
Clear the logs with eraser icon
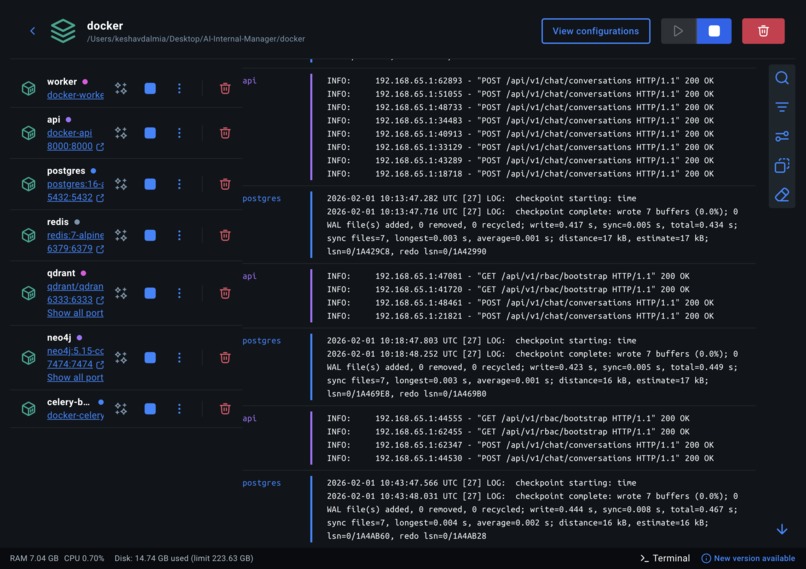point(781,195)
